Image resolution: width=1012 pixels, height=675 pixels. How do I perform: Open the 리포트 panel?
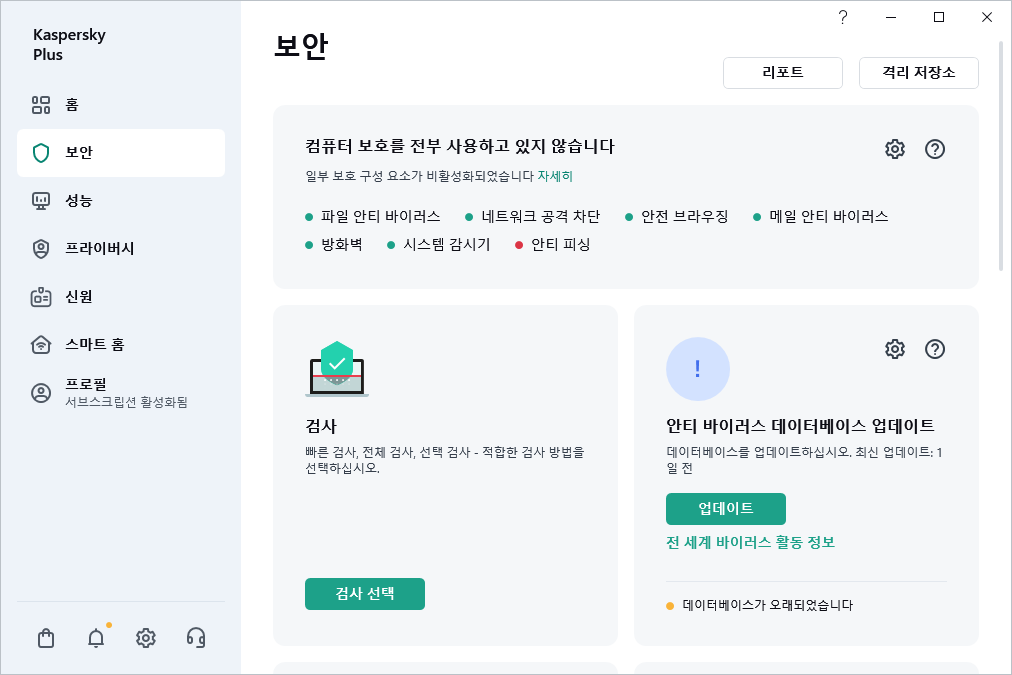click(783, 73)
